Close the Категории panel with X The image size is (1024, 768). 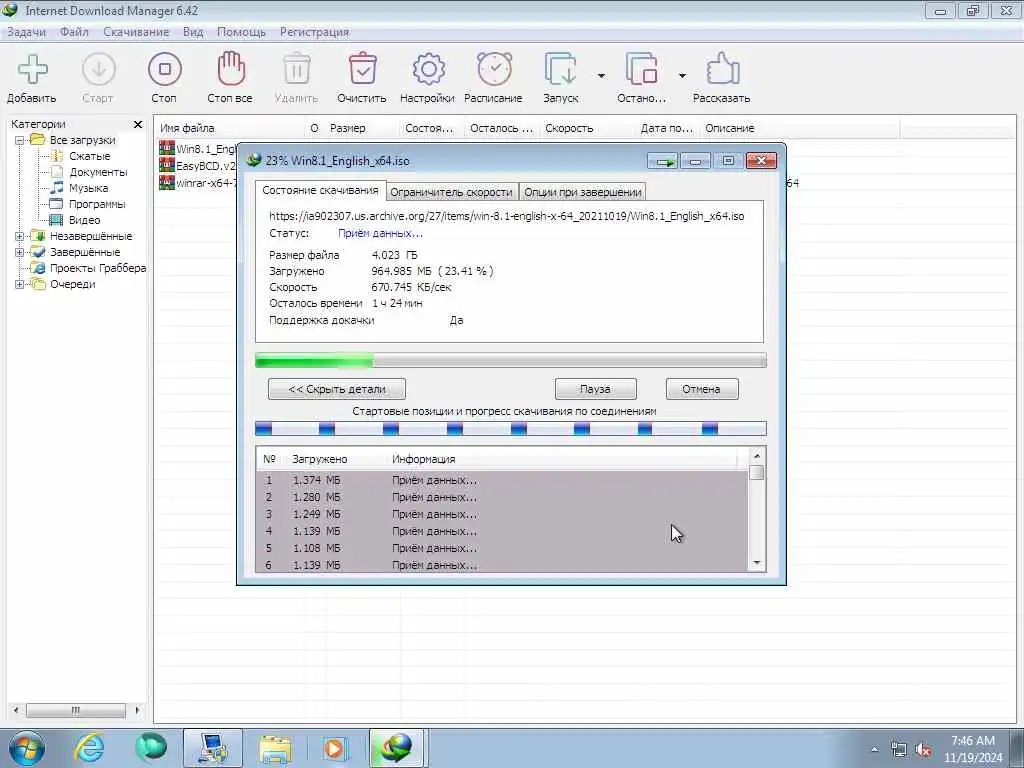coord(138,124)
